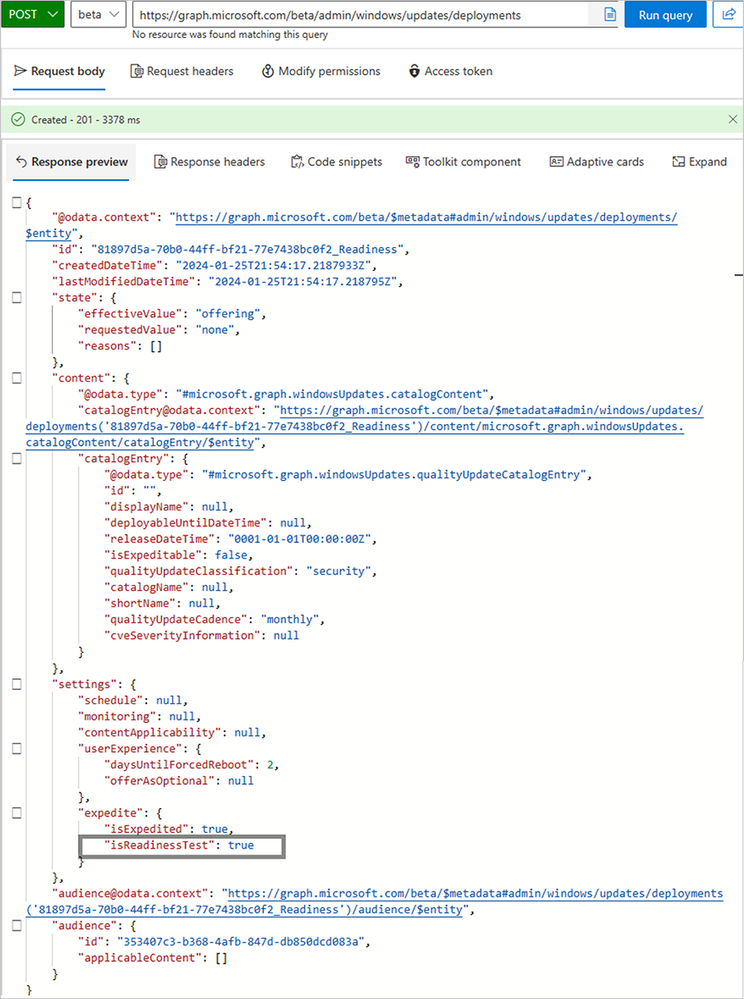The height and width of the screenshot is (999, 744).
Task: Open the POST method dropdown
Action: pos(32,14)
